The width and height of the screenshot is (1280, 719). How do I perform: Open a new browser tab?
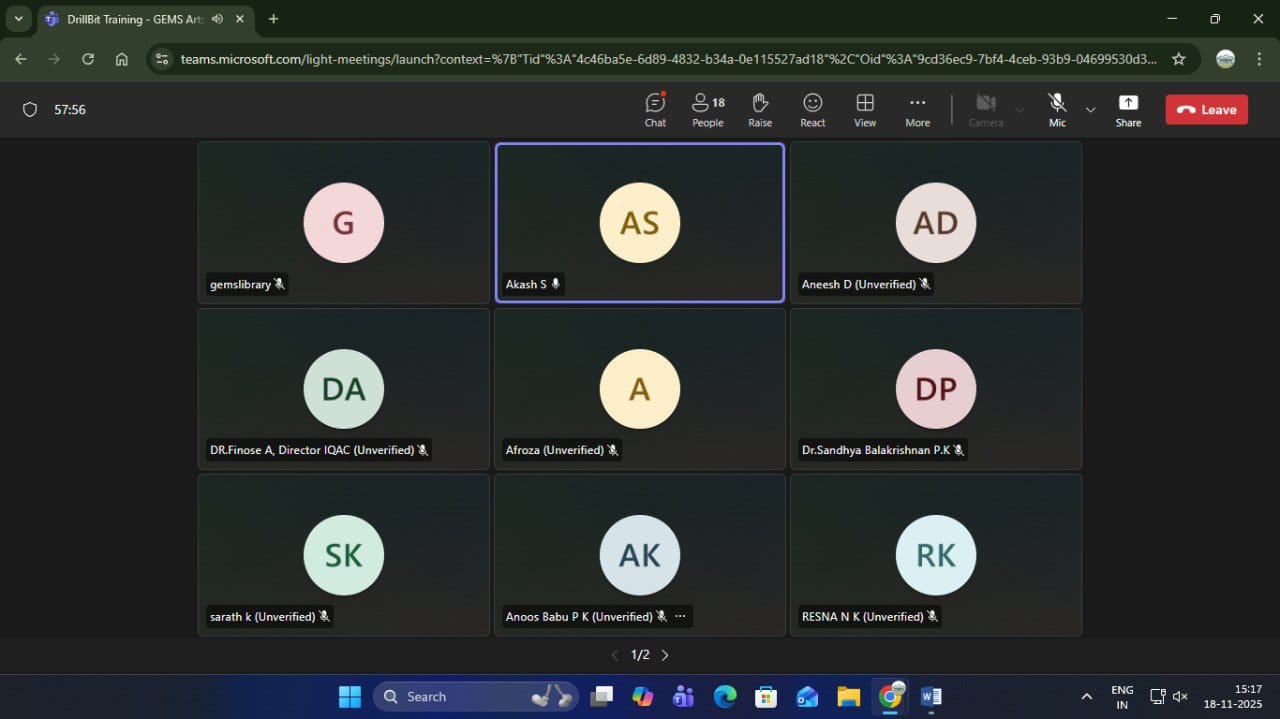tap(273, 19)
